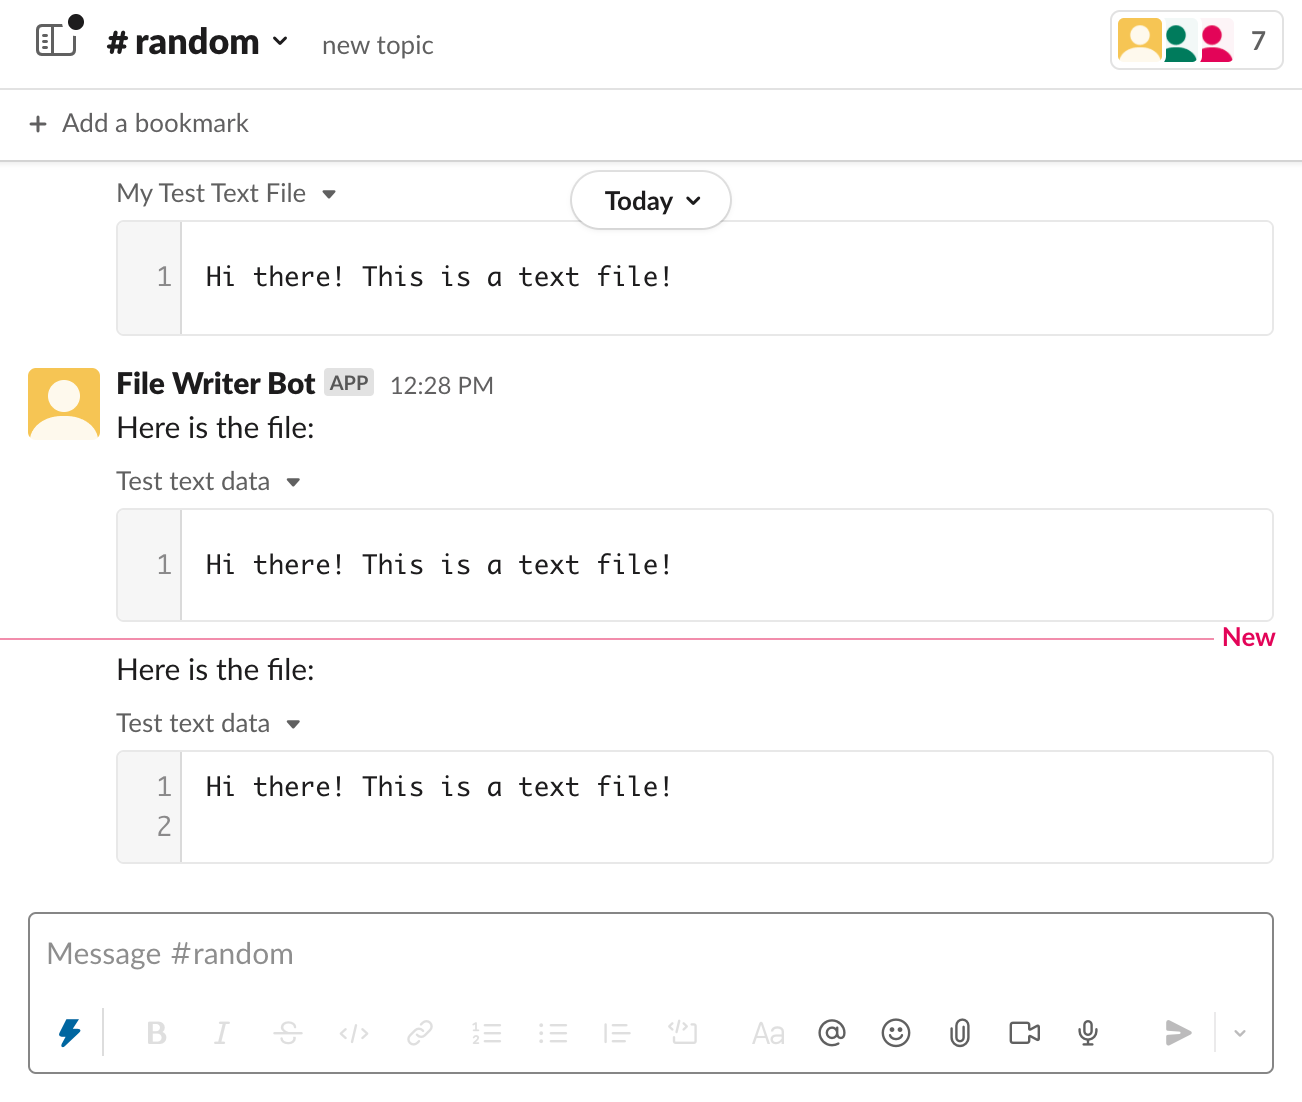Select the strikethrough formatting icon
This screenshot has width=1302, height=1102.
288,1033
